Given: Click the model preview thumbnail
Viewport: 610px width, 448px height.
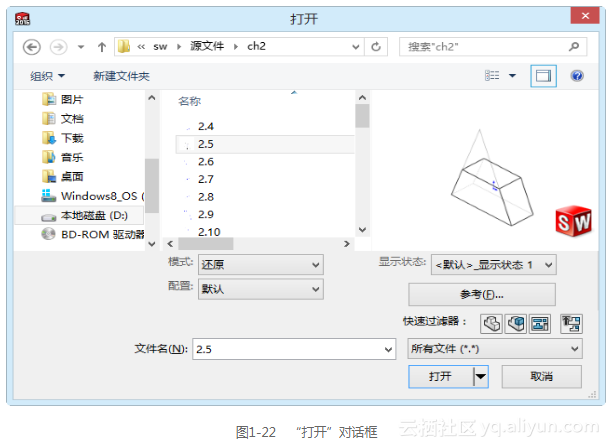Looking at the screenshot, I should pyautogui.click(x=492, y=177).
